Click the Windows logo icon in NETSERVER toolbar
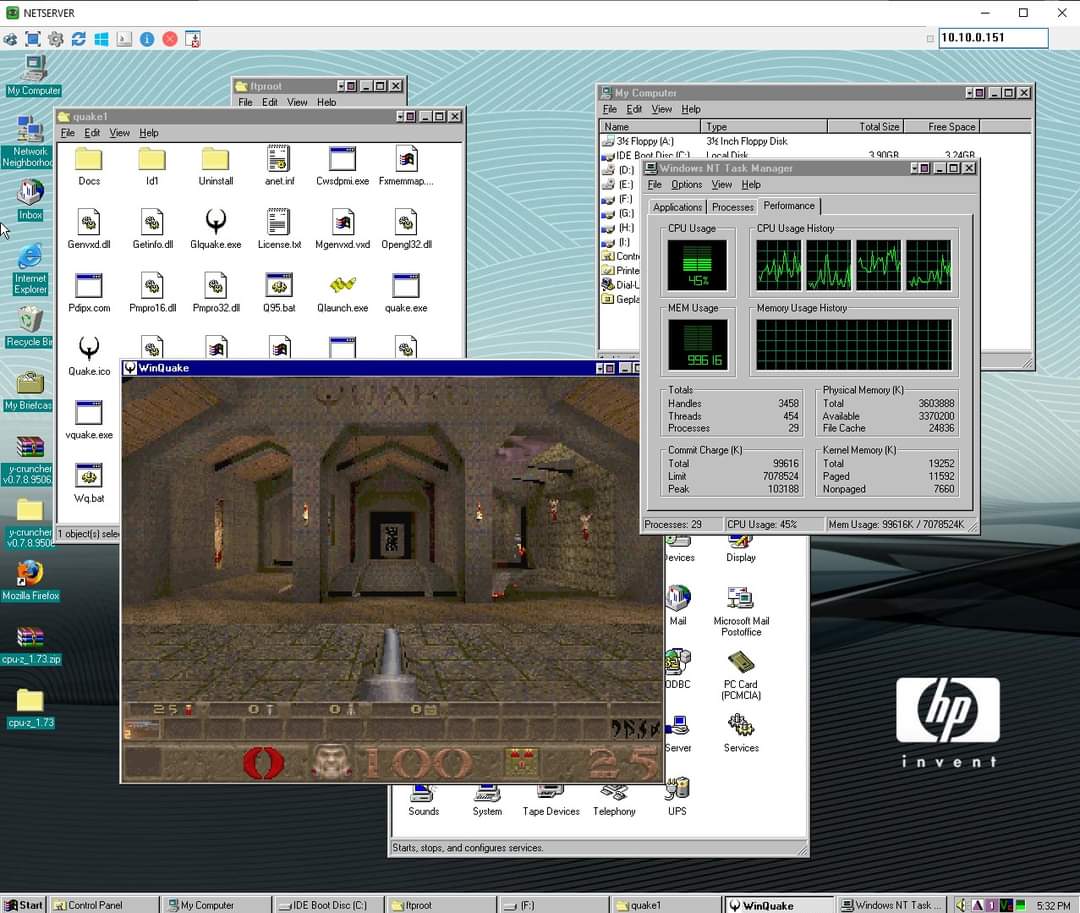Screen dimensions: 1080x913 101,39
